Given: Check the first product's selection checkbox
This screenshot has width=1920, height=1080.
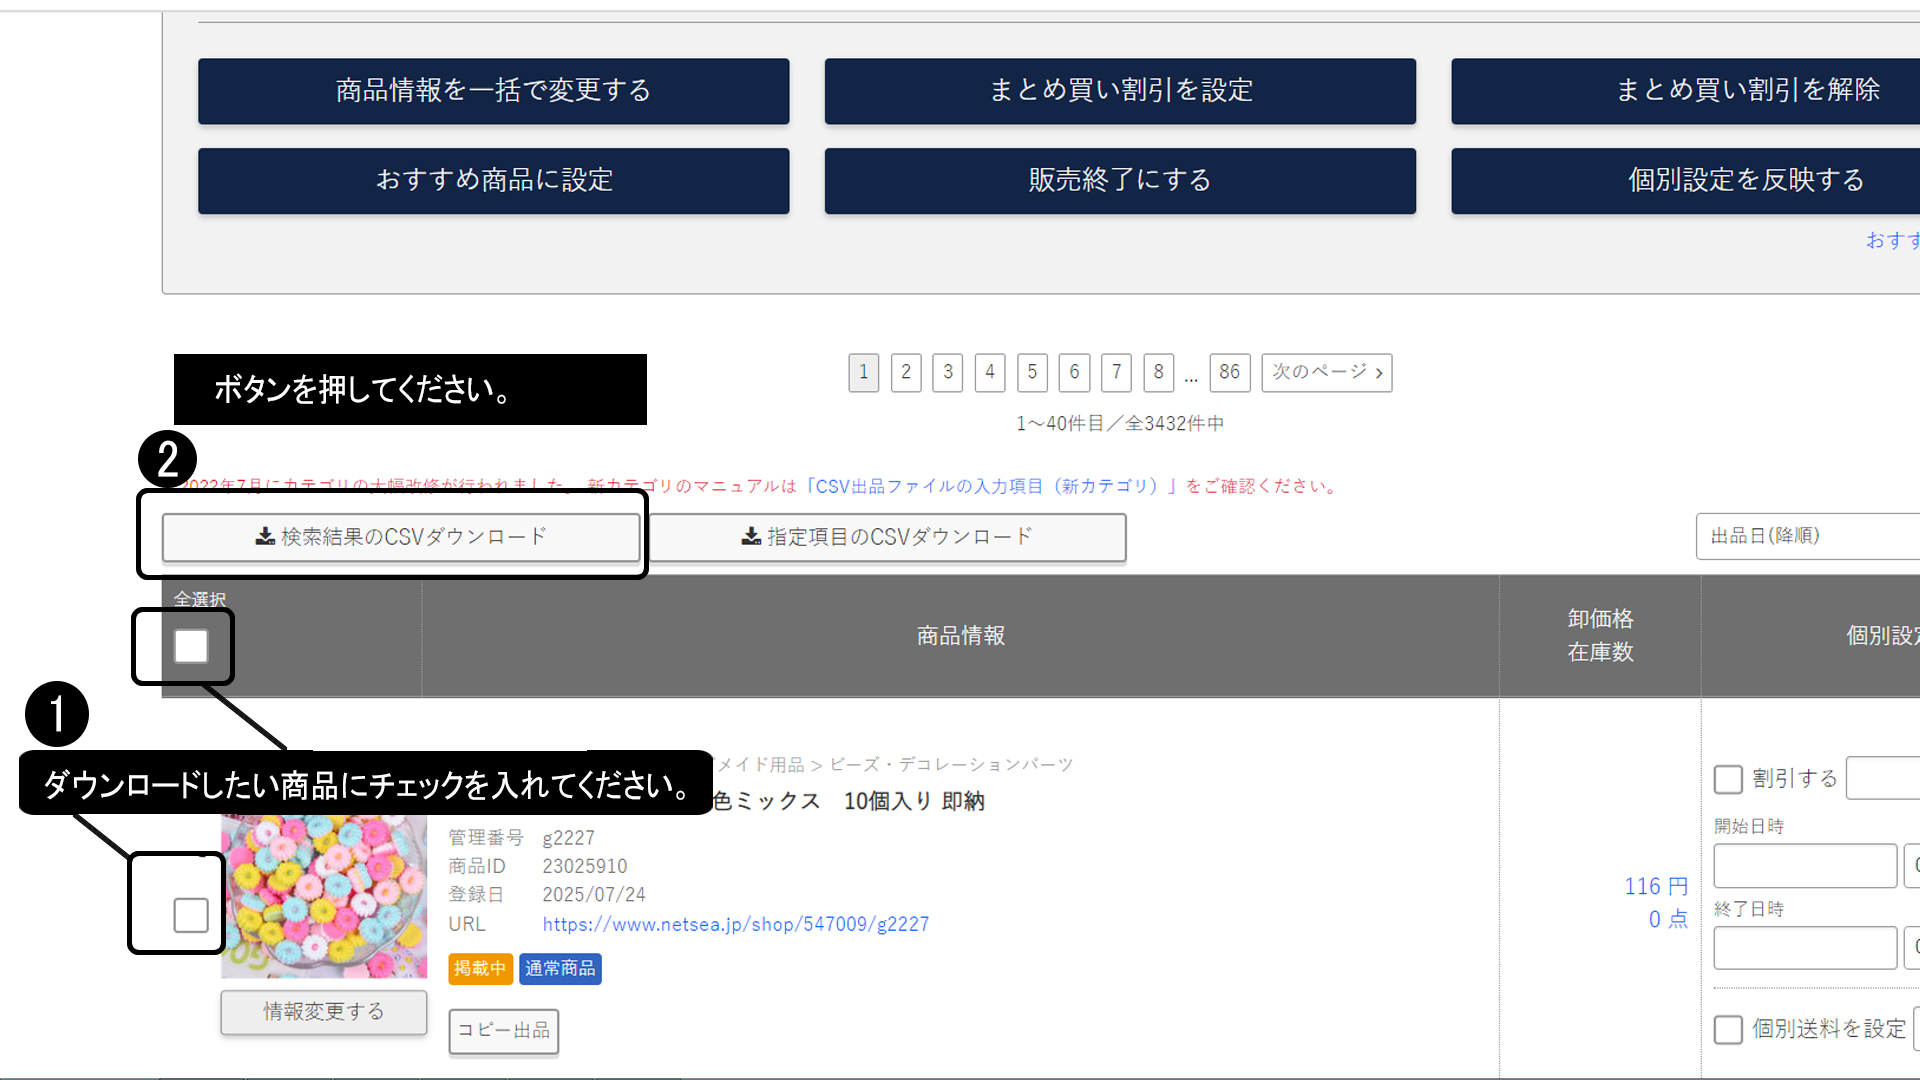Looking at the screenshot, I should [x=191, y=914].
